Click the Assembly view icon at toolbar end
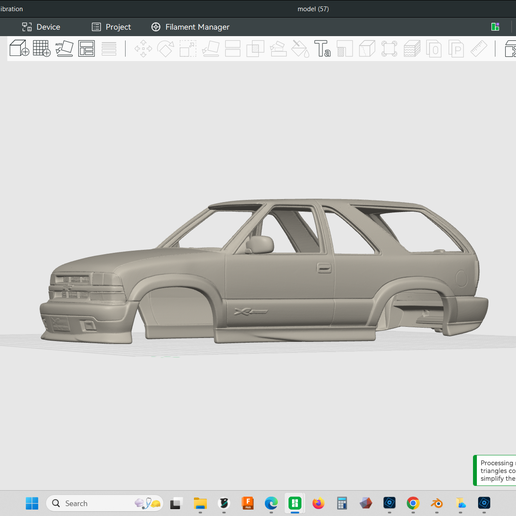 [510, 49]
